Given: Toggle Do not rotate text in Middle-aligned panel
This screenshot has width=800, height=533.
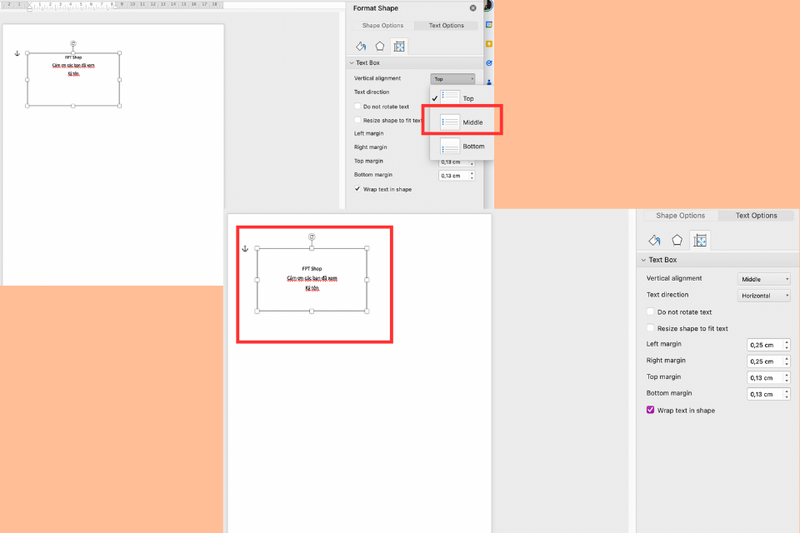Looking at the screenshot, I should tap(651, 312).
